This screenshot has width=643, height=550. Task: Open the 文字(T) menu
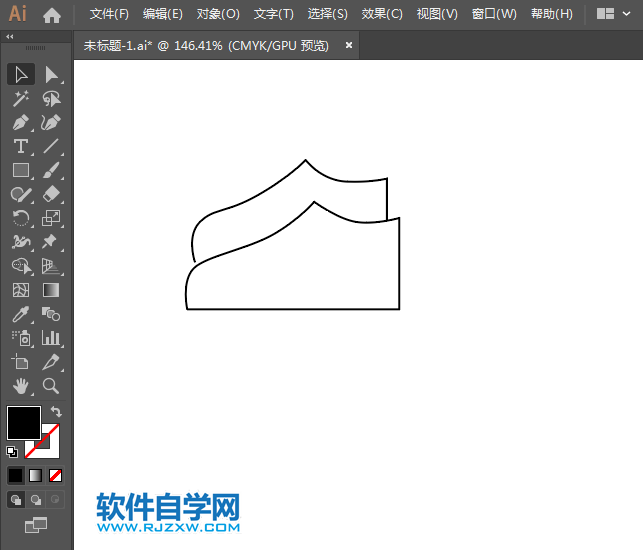pos(274,14)
